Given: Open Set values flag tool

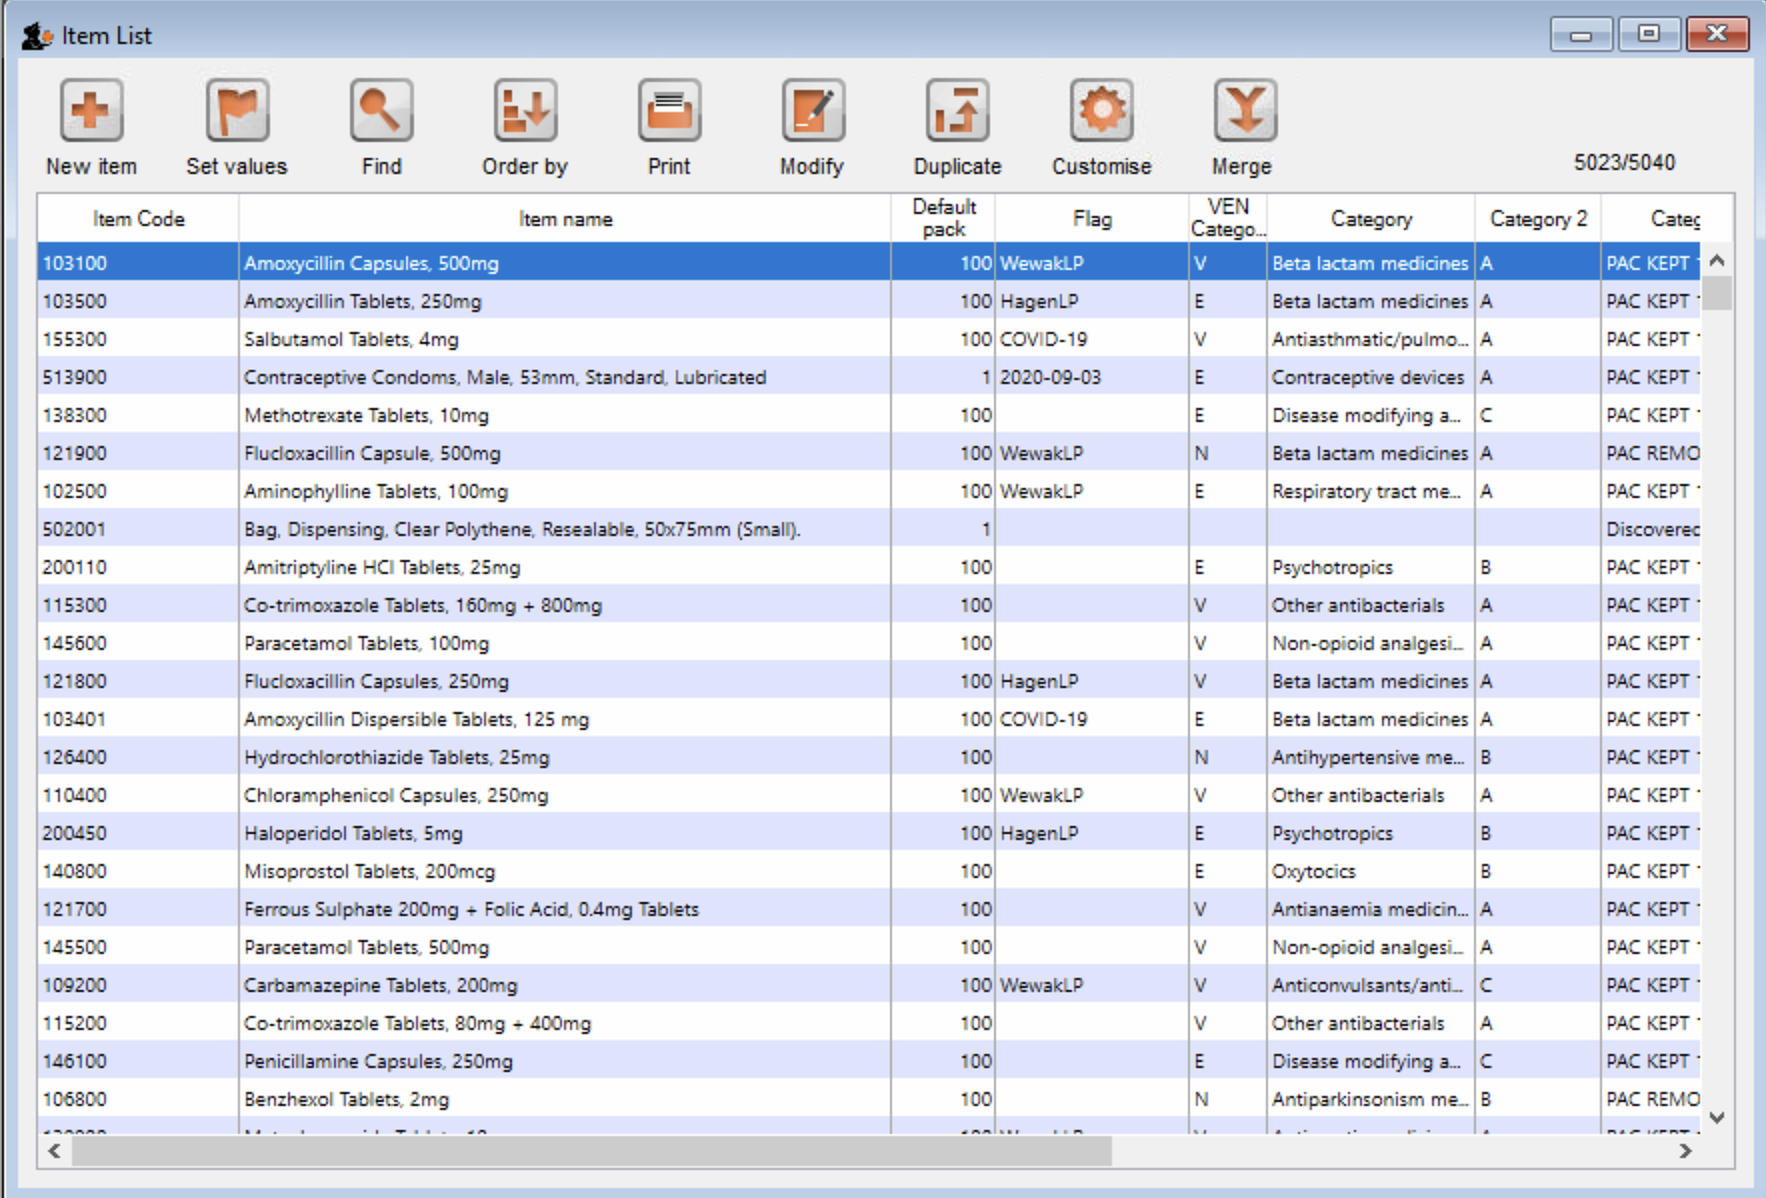Looking at the screenshot, I should click(237, 111).
